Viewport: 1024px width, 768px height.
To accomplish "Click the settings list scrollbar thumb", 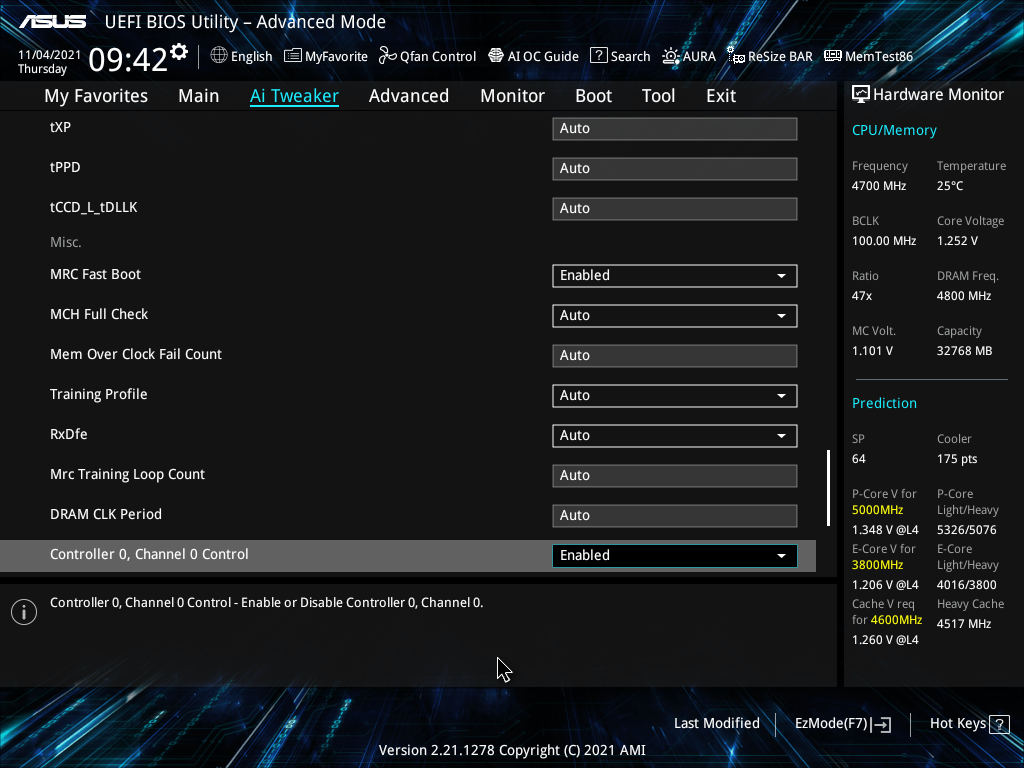I will tap(828, 488).
